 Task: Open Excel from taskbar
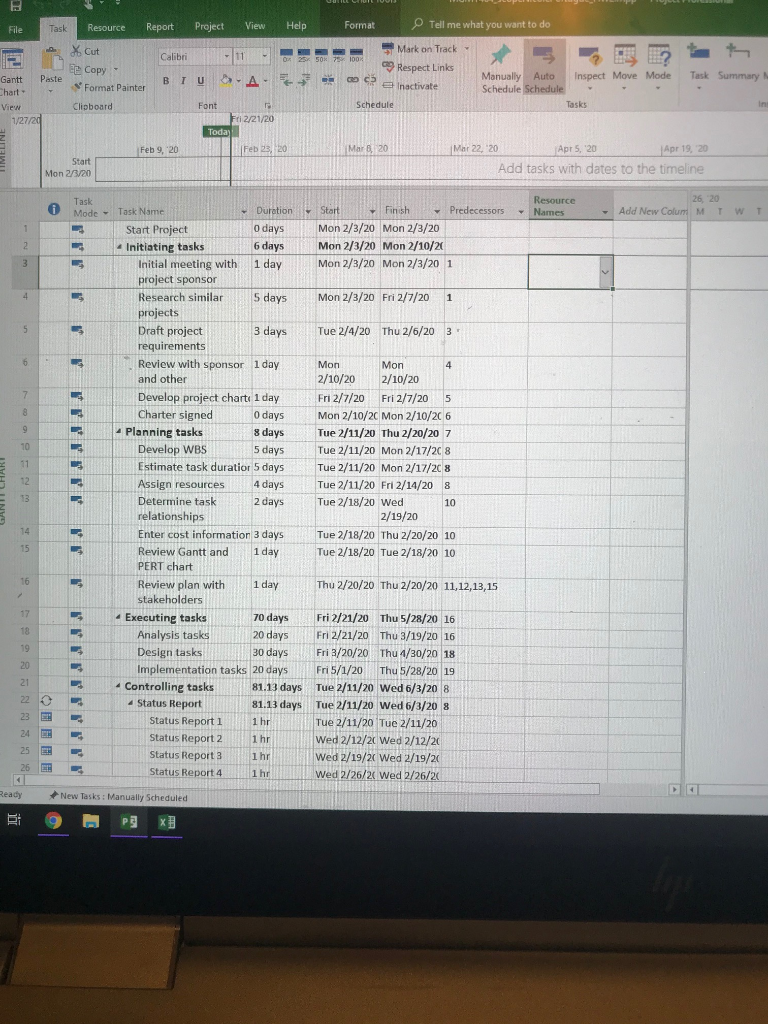[x=167, y=822]
